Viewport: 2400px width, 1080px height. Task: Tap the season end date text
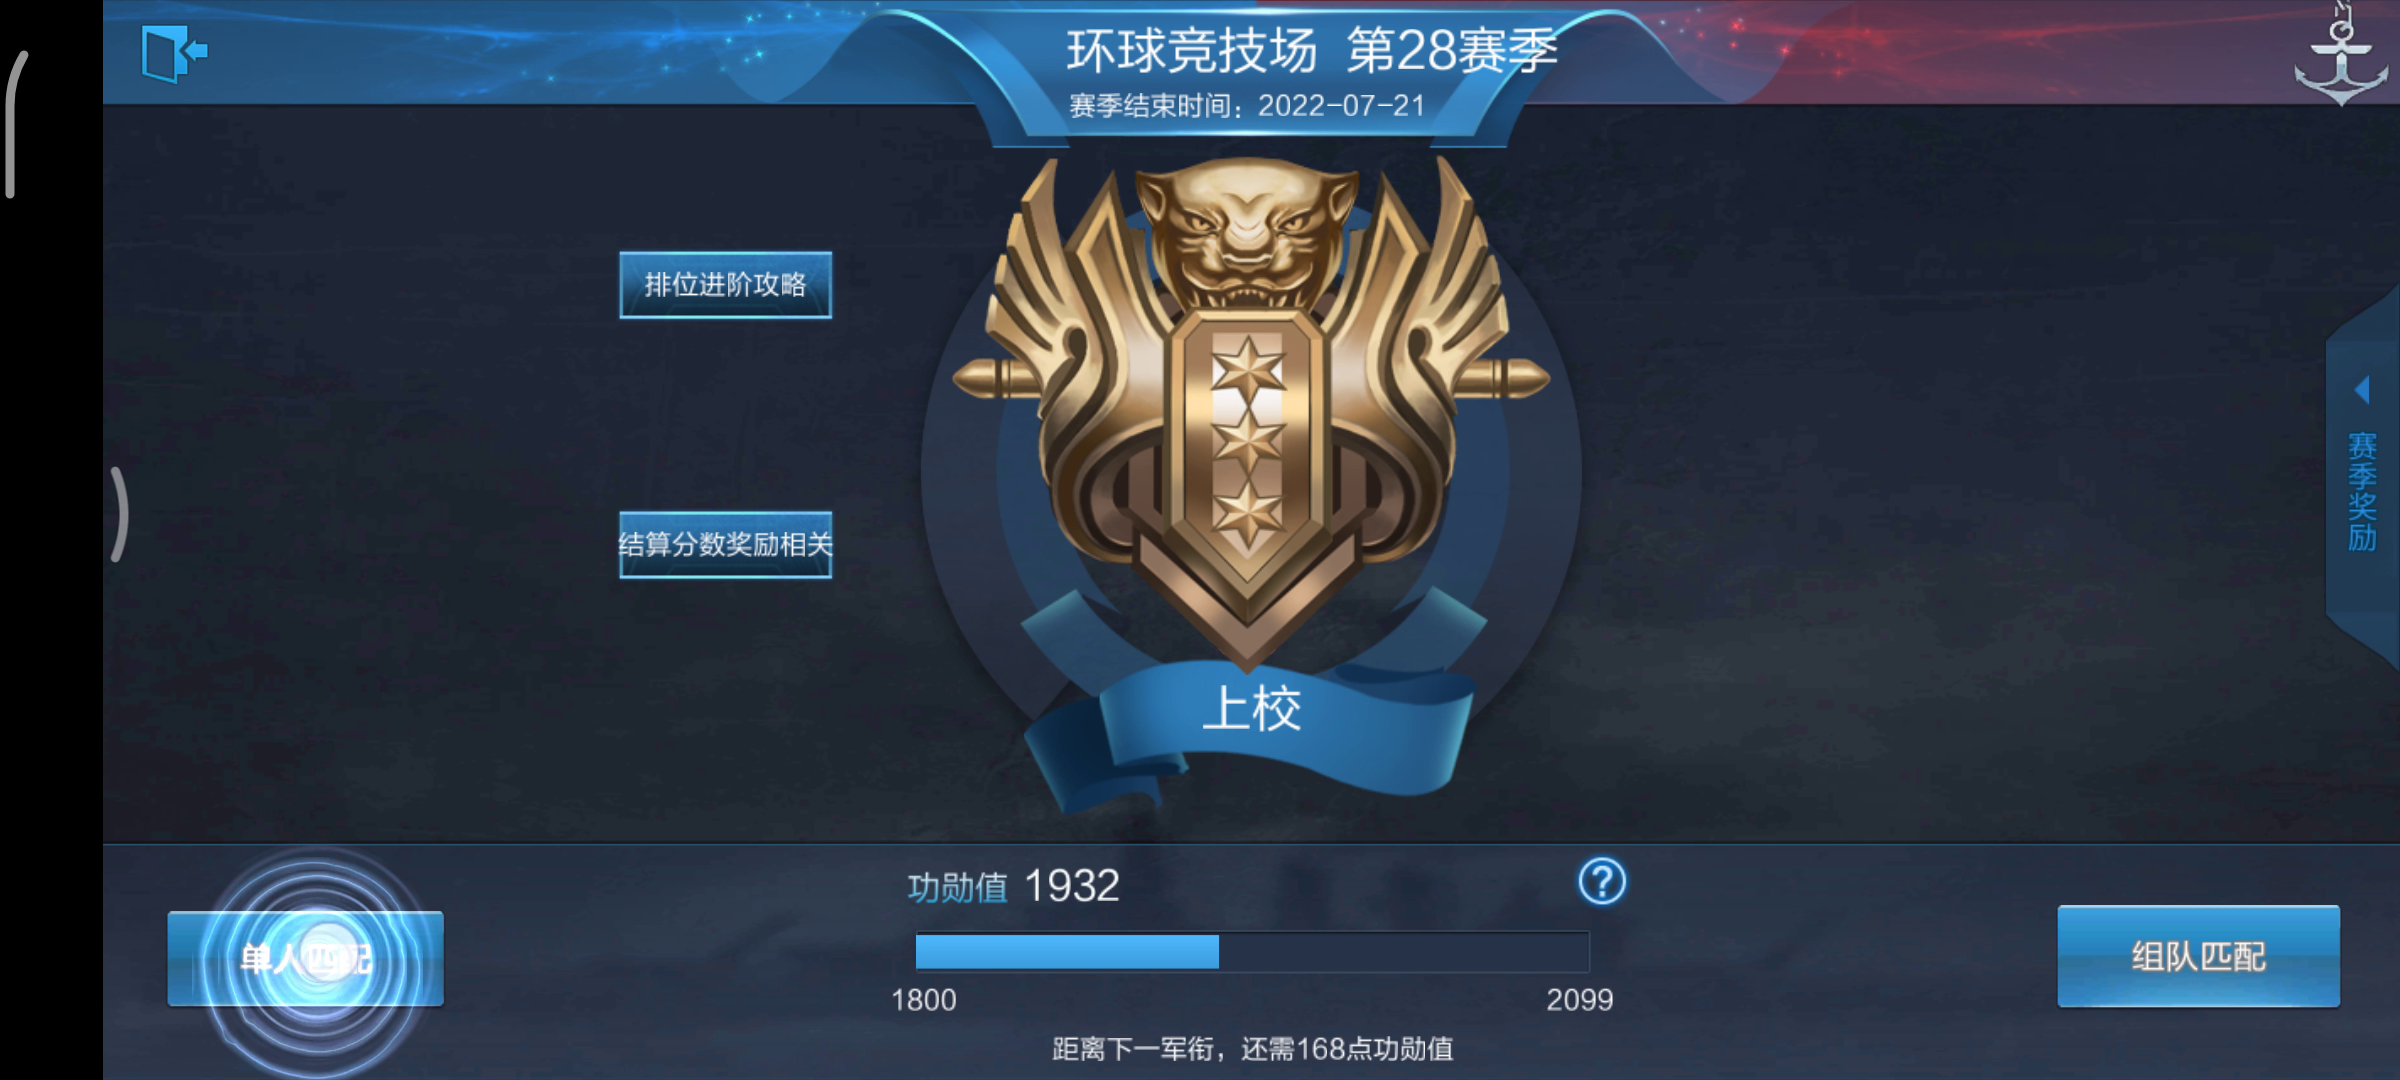(x=1247, y=106)
